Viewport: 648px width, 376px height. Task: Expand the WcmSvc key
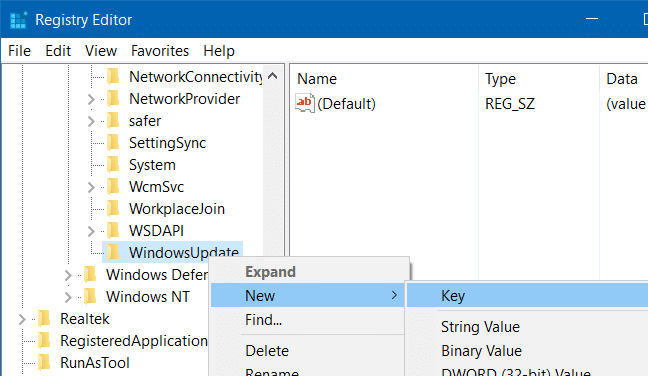point(91,187)
